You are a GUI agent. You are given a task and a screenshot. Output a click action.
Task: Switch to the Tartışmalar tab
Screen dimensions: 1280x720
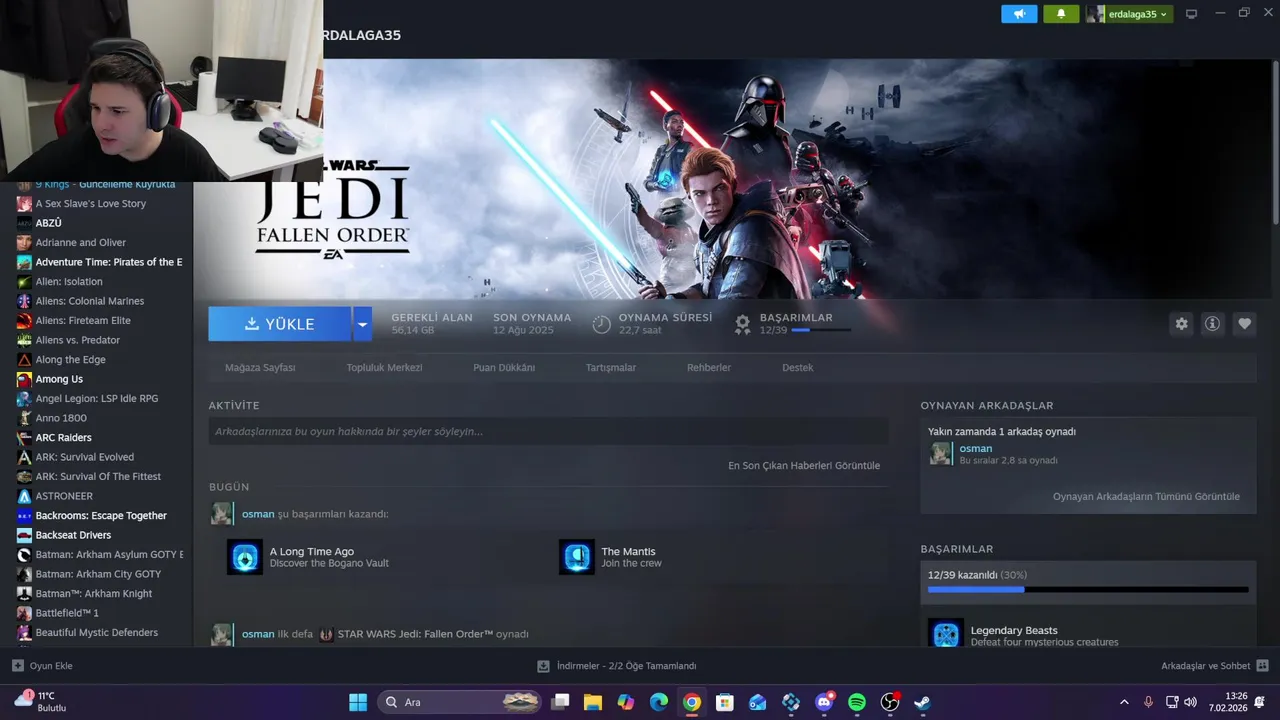click(x=611, y=367)
